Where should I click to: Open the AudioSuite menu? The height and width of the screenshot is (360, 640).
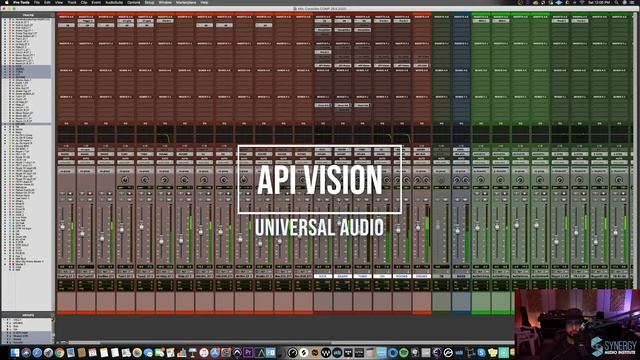tap(114, 2)
